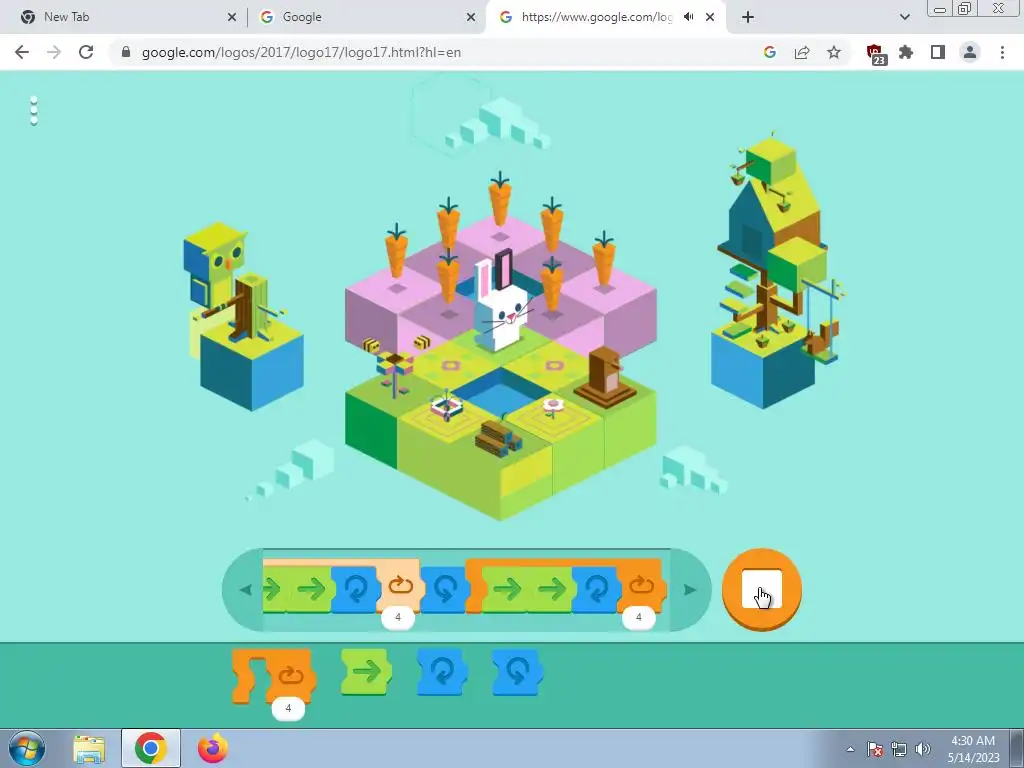The height and width of the screenshot is (768, 1024).
Task: Click the orange loop's end repeat icon
Action: point(641,586)
